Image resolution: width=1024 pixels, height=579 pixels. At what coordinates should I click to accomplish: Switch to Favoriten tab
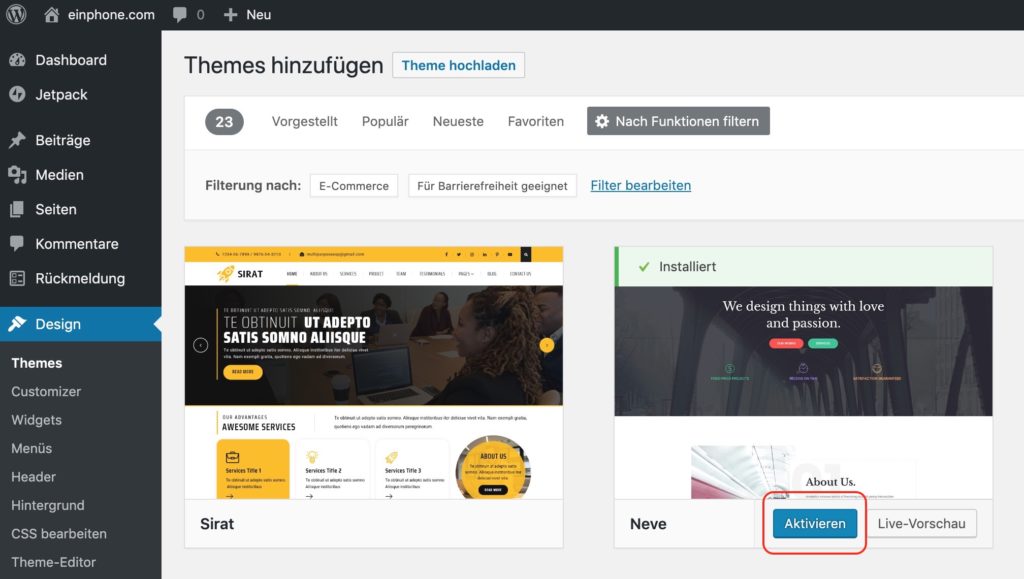coord(536,121)
